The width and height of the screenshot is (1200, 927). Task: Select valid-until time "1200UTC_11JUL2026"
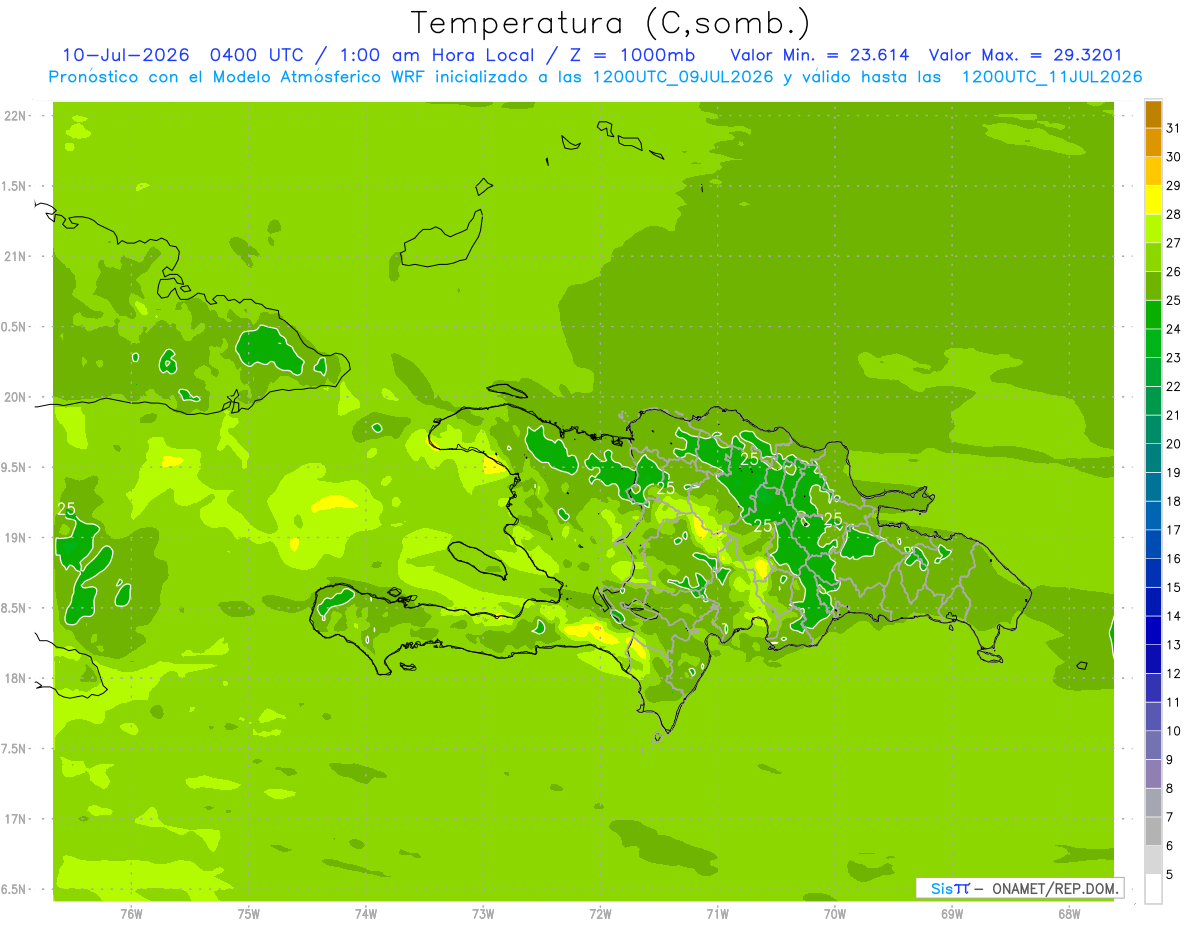[x=1052, y=77]
